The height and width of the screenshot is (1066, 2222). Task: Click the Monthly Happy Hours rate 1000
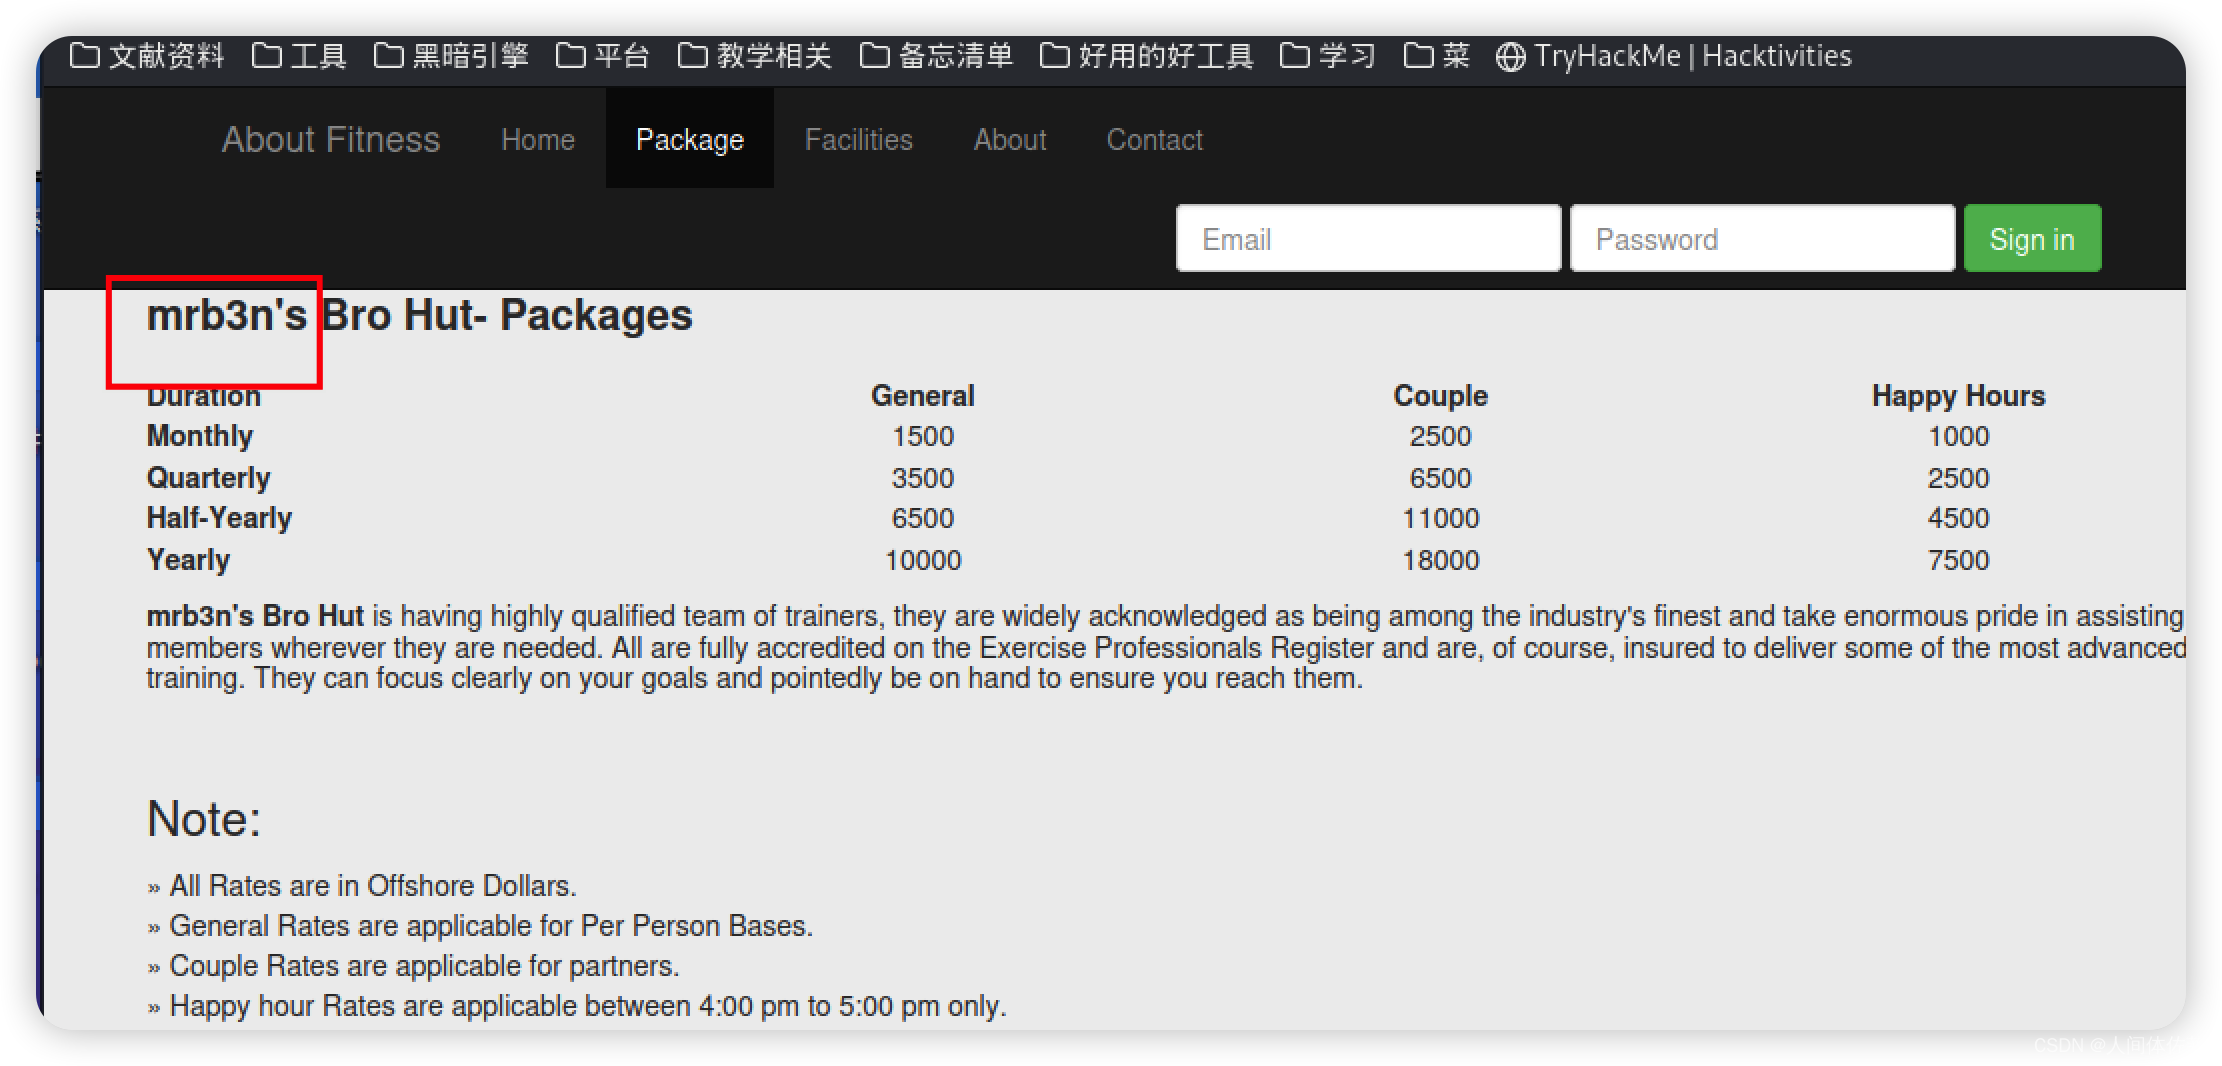(1959, 436)
